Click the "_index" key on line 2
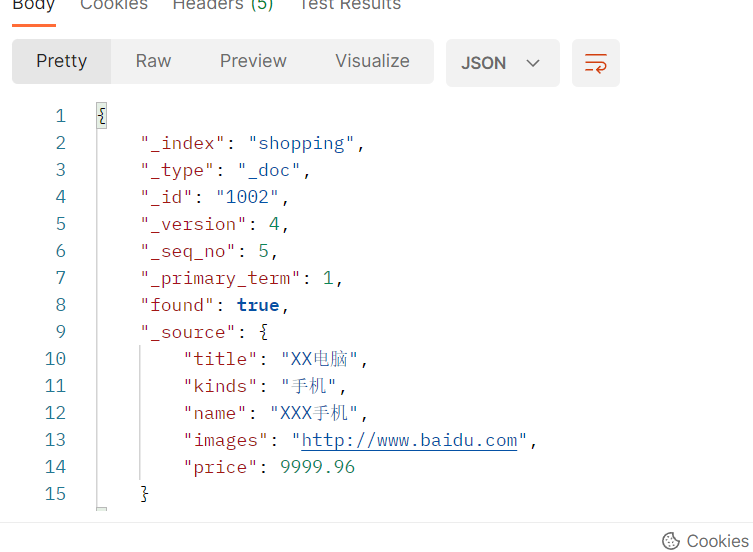The width and height of the screenshot is (753, 552). click(182, 143)
